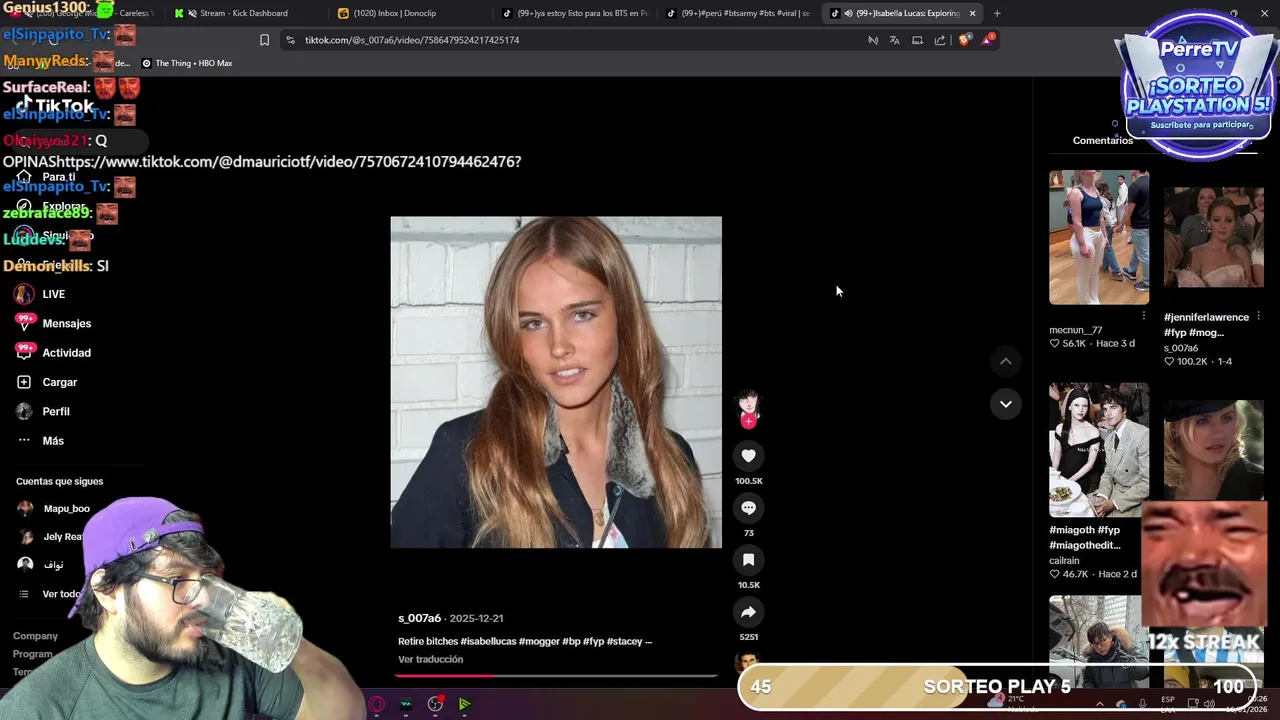
Task: Open the taskbar app with the red notification dot
Action: pos(435,704)
